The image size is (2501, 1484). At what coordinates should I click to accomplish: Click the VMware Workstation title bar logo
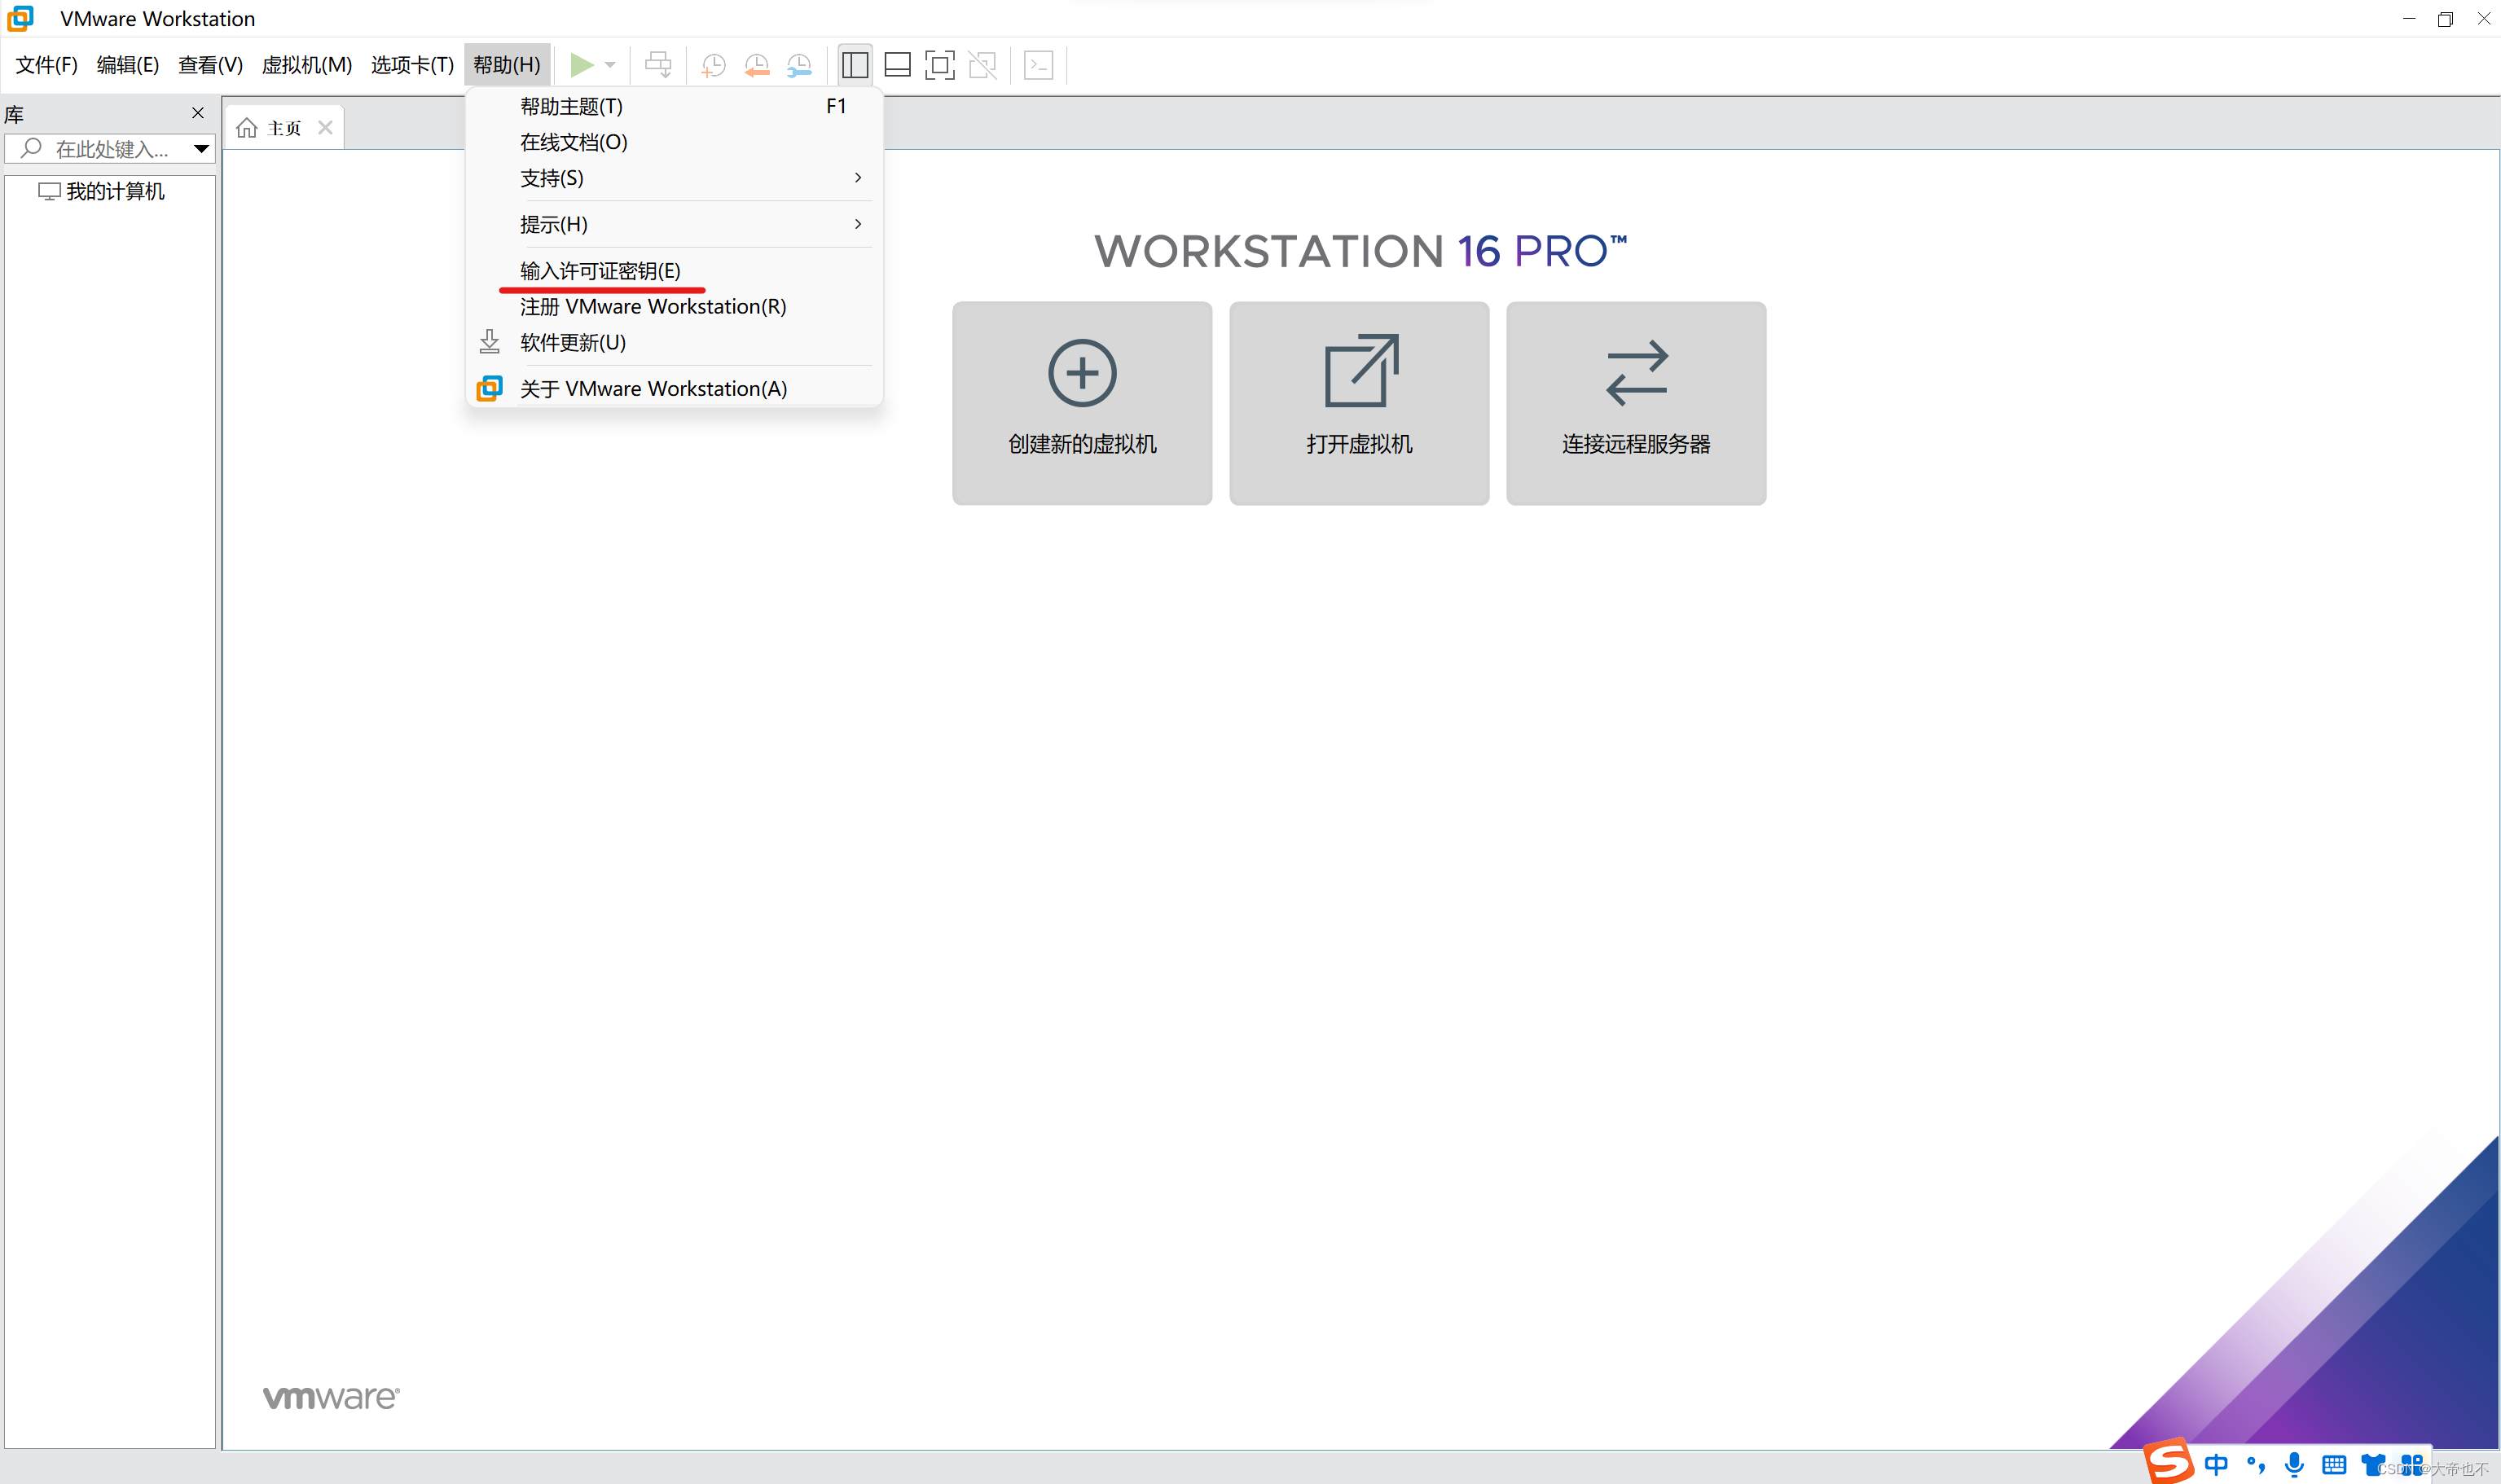(21, 18)
